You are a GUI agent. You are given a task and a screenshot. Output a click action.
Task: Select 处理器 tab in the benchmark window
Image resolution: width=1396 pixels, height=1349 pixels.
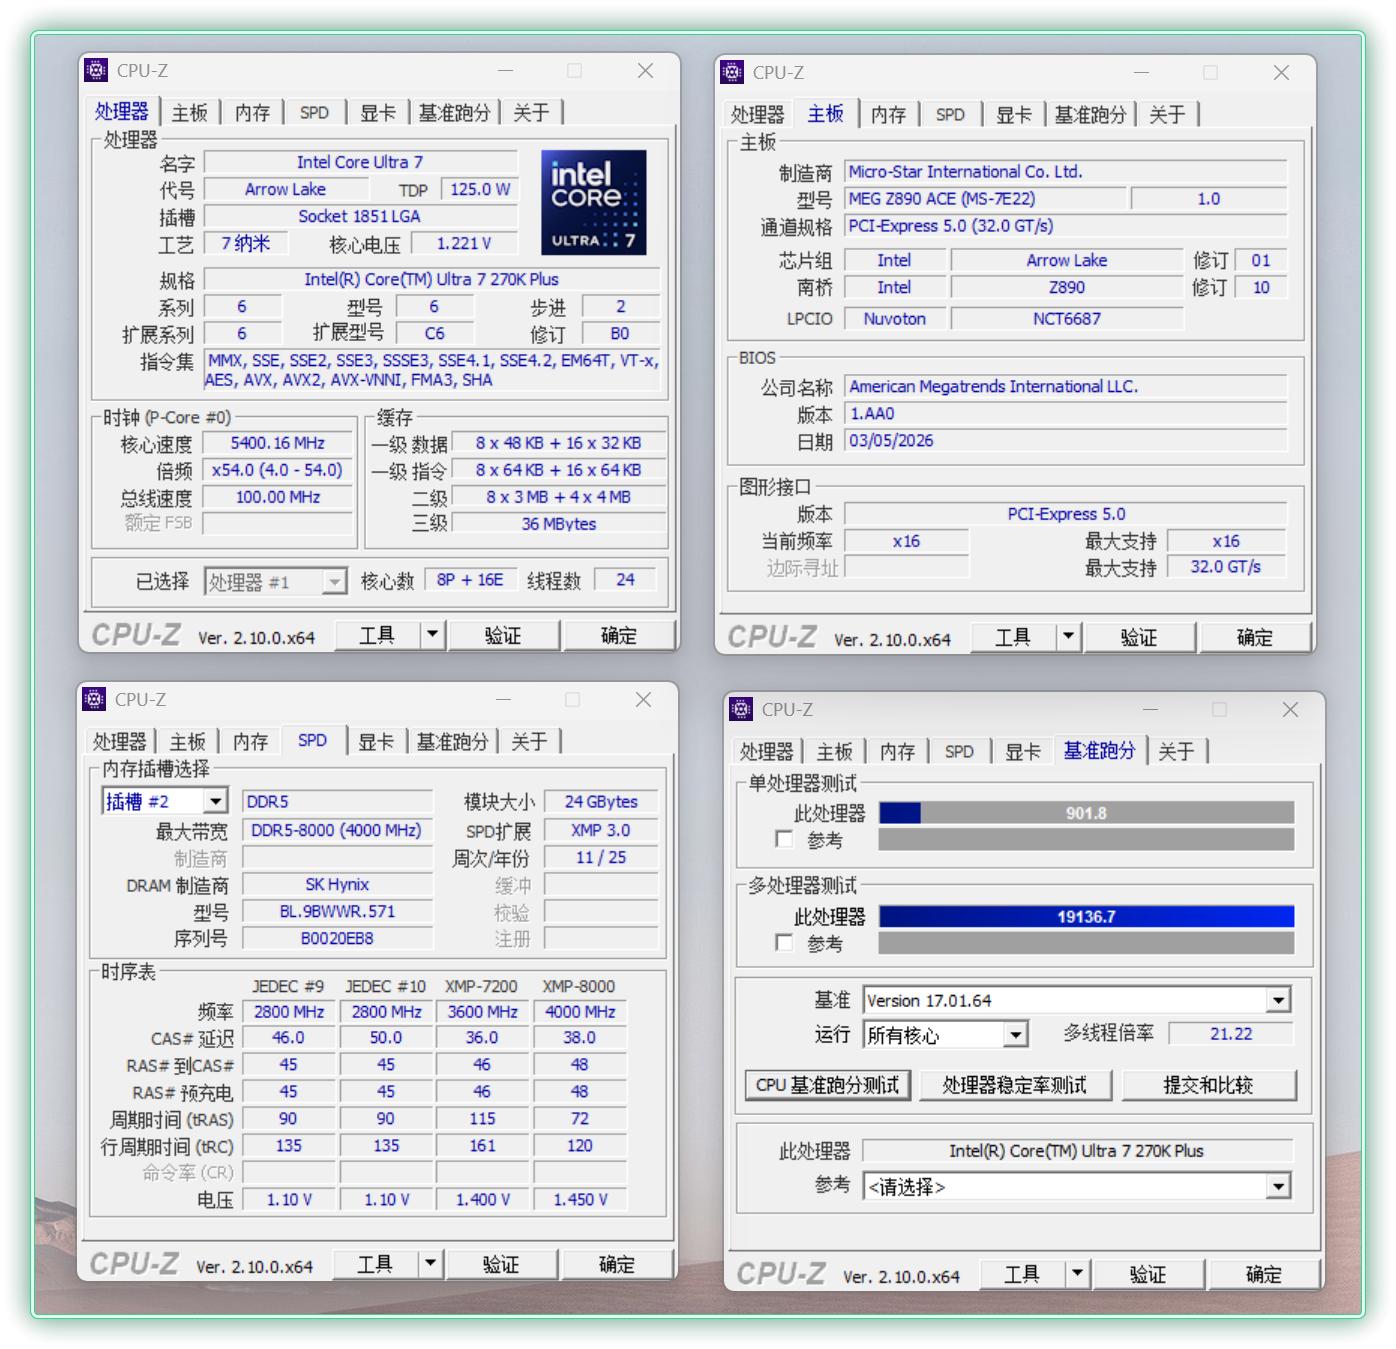(x=766, y=752)
